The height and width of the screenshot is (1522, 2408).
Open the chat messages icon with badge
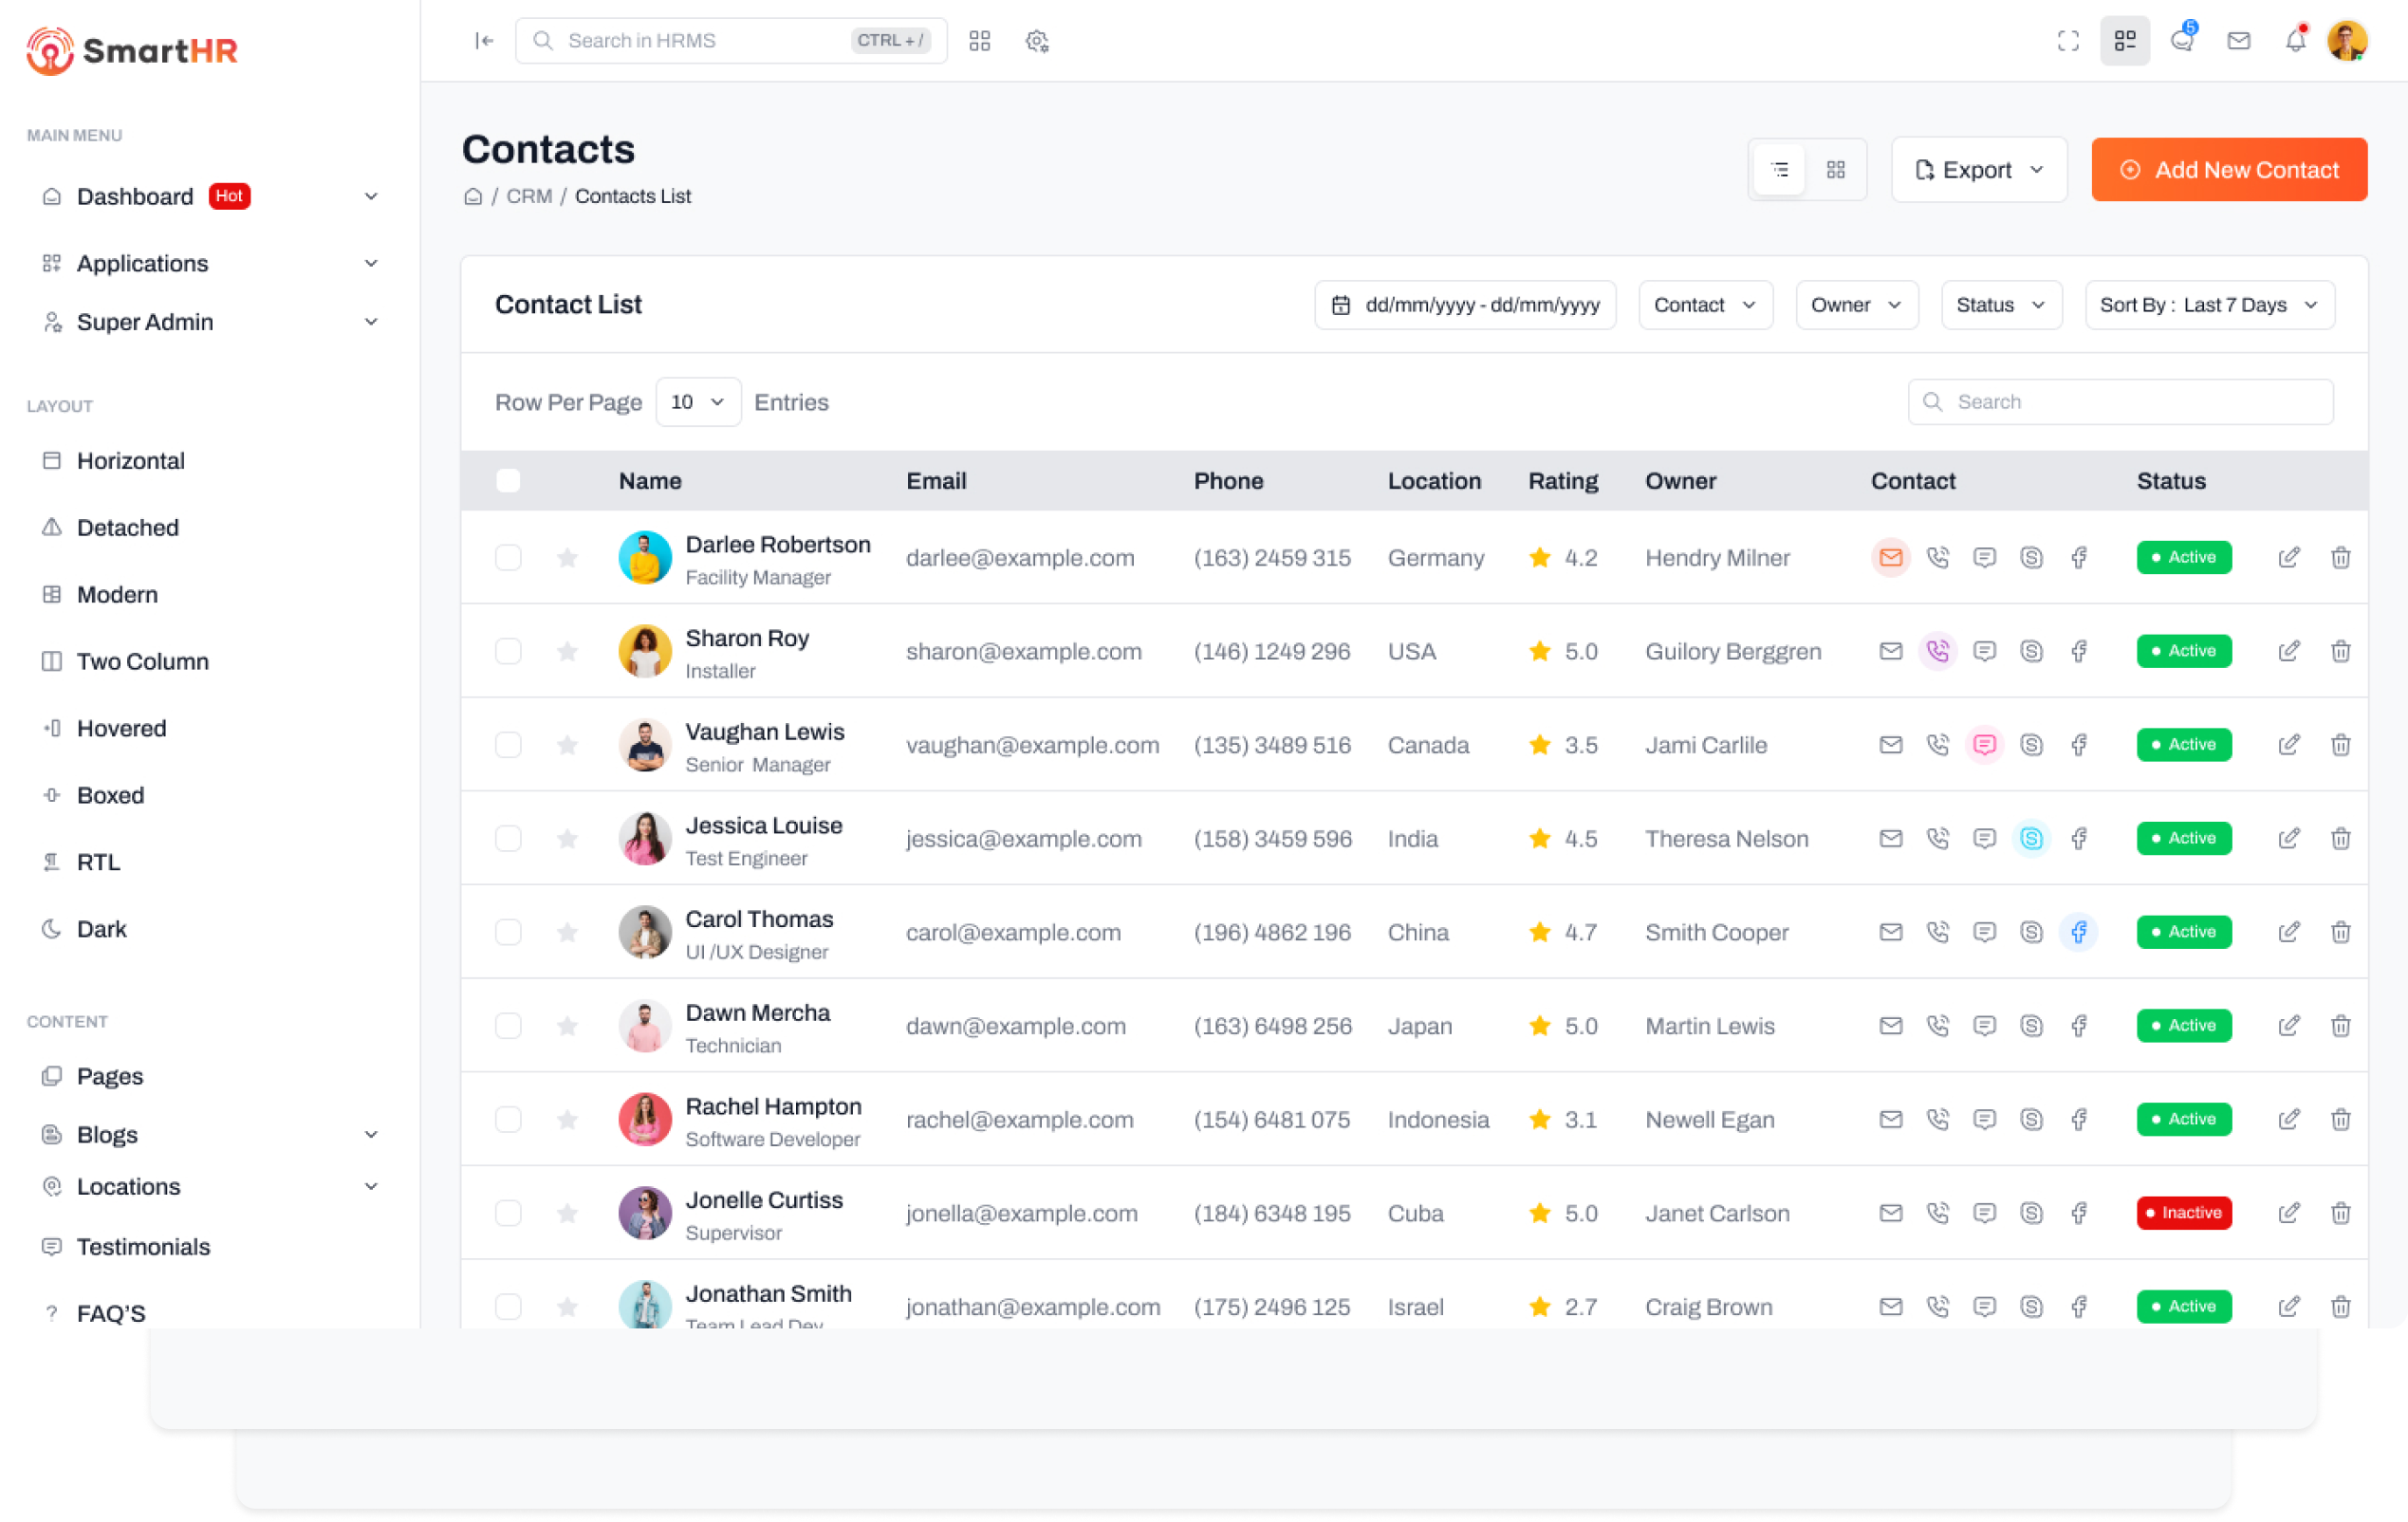[2182, 40]
